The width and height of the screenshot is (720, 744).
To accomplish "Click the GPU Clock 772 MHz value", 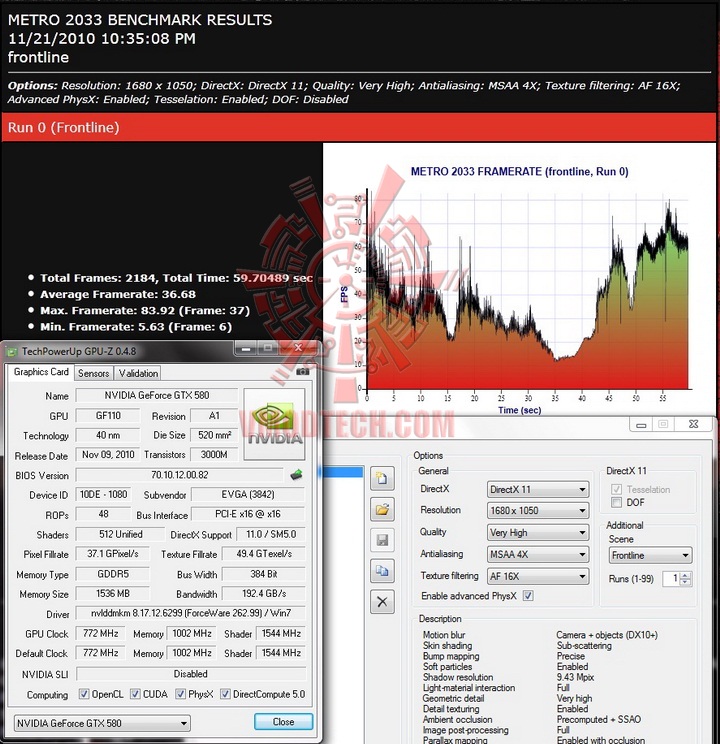I will pos(100,633).
